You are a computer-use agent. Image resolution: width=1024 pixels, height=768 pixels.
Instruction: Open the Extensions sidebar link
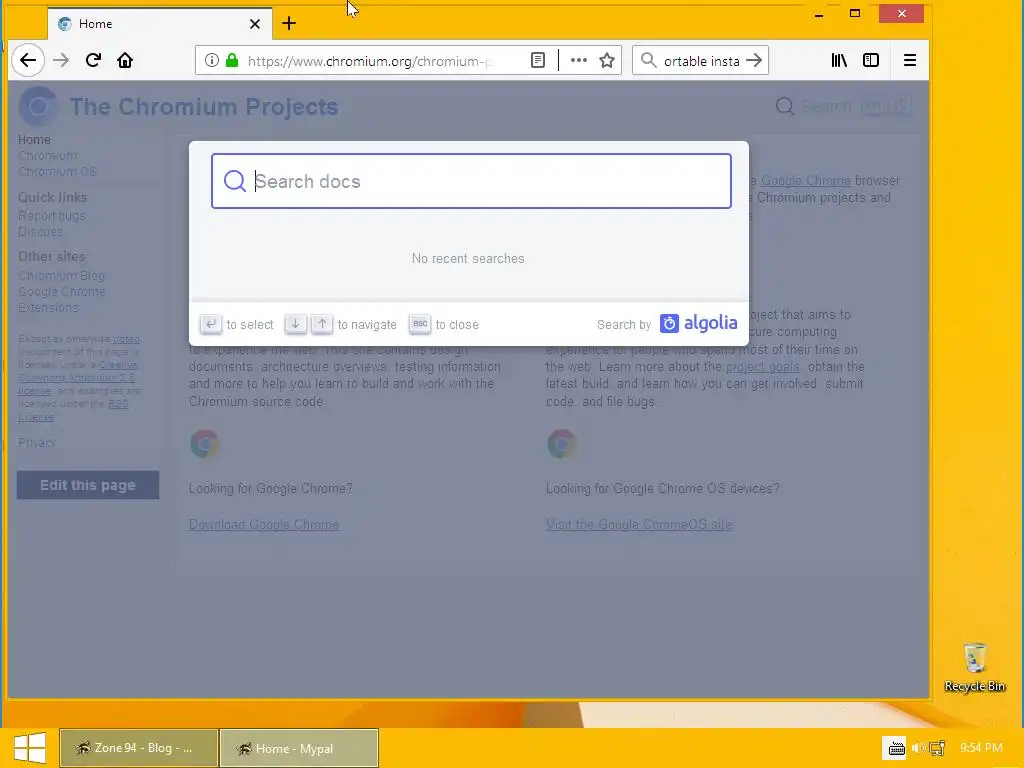pyautogui.click(x=48, y=308)
